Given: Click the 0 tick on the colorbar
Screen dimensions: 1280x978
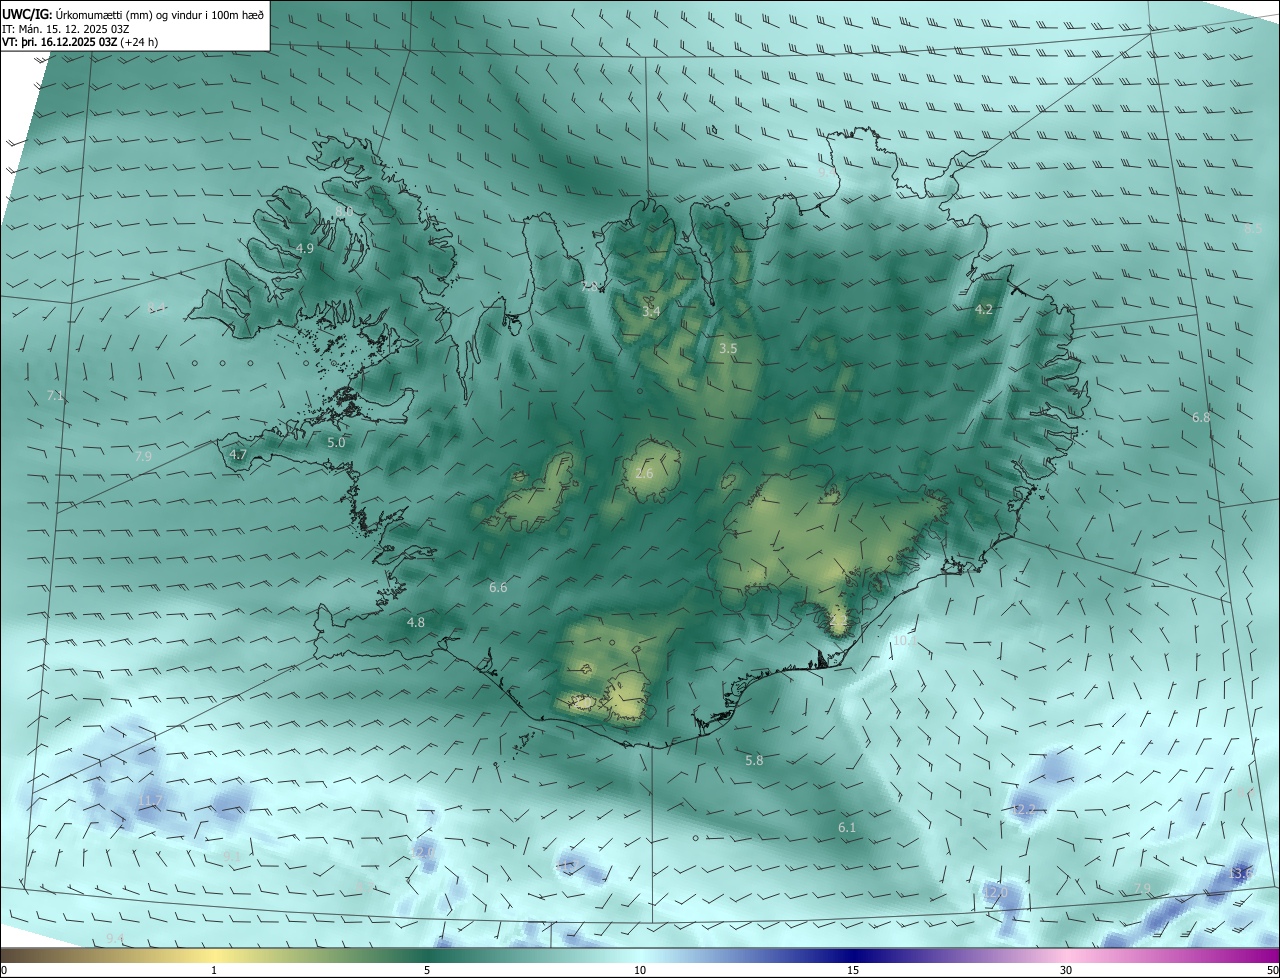Looking at the screenshot, I should click(x=4, y=970).
